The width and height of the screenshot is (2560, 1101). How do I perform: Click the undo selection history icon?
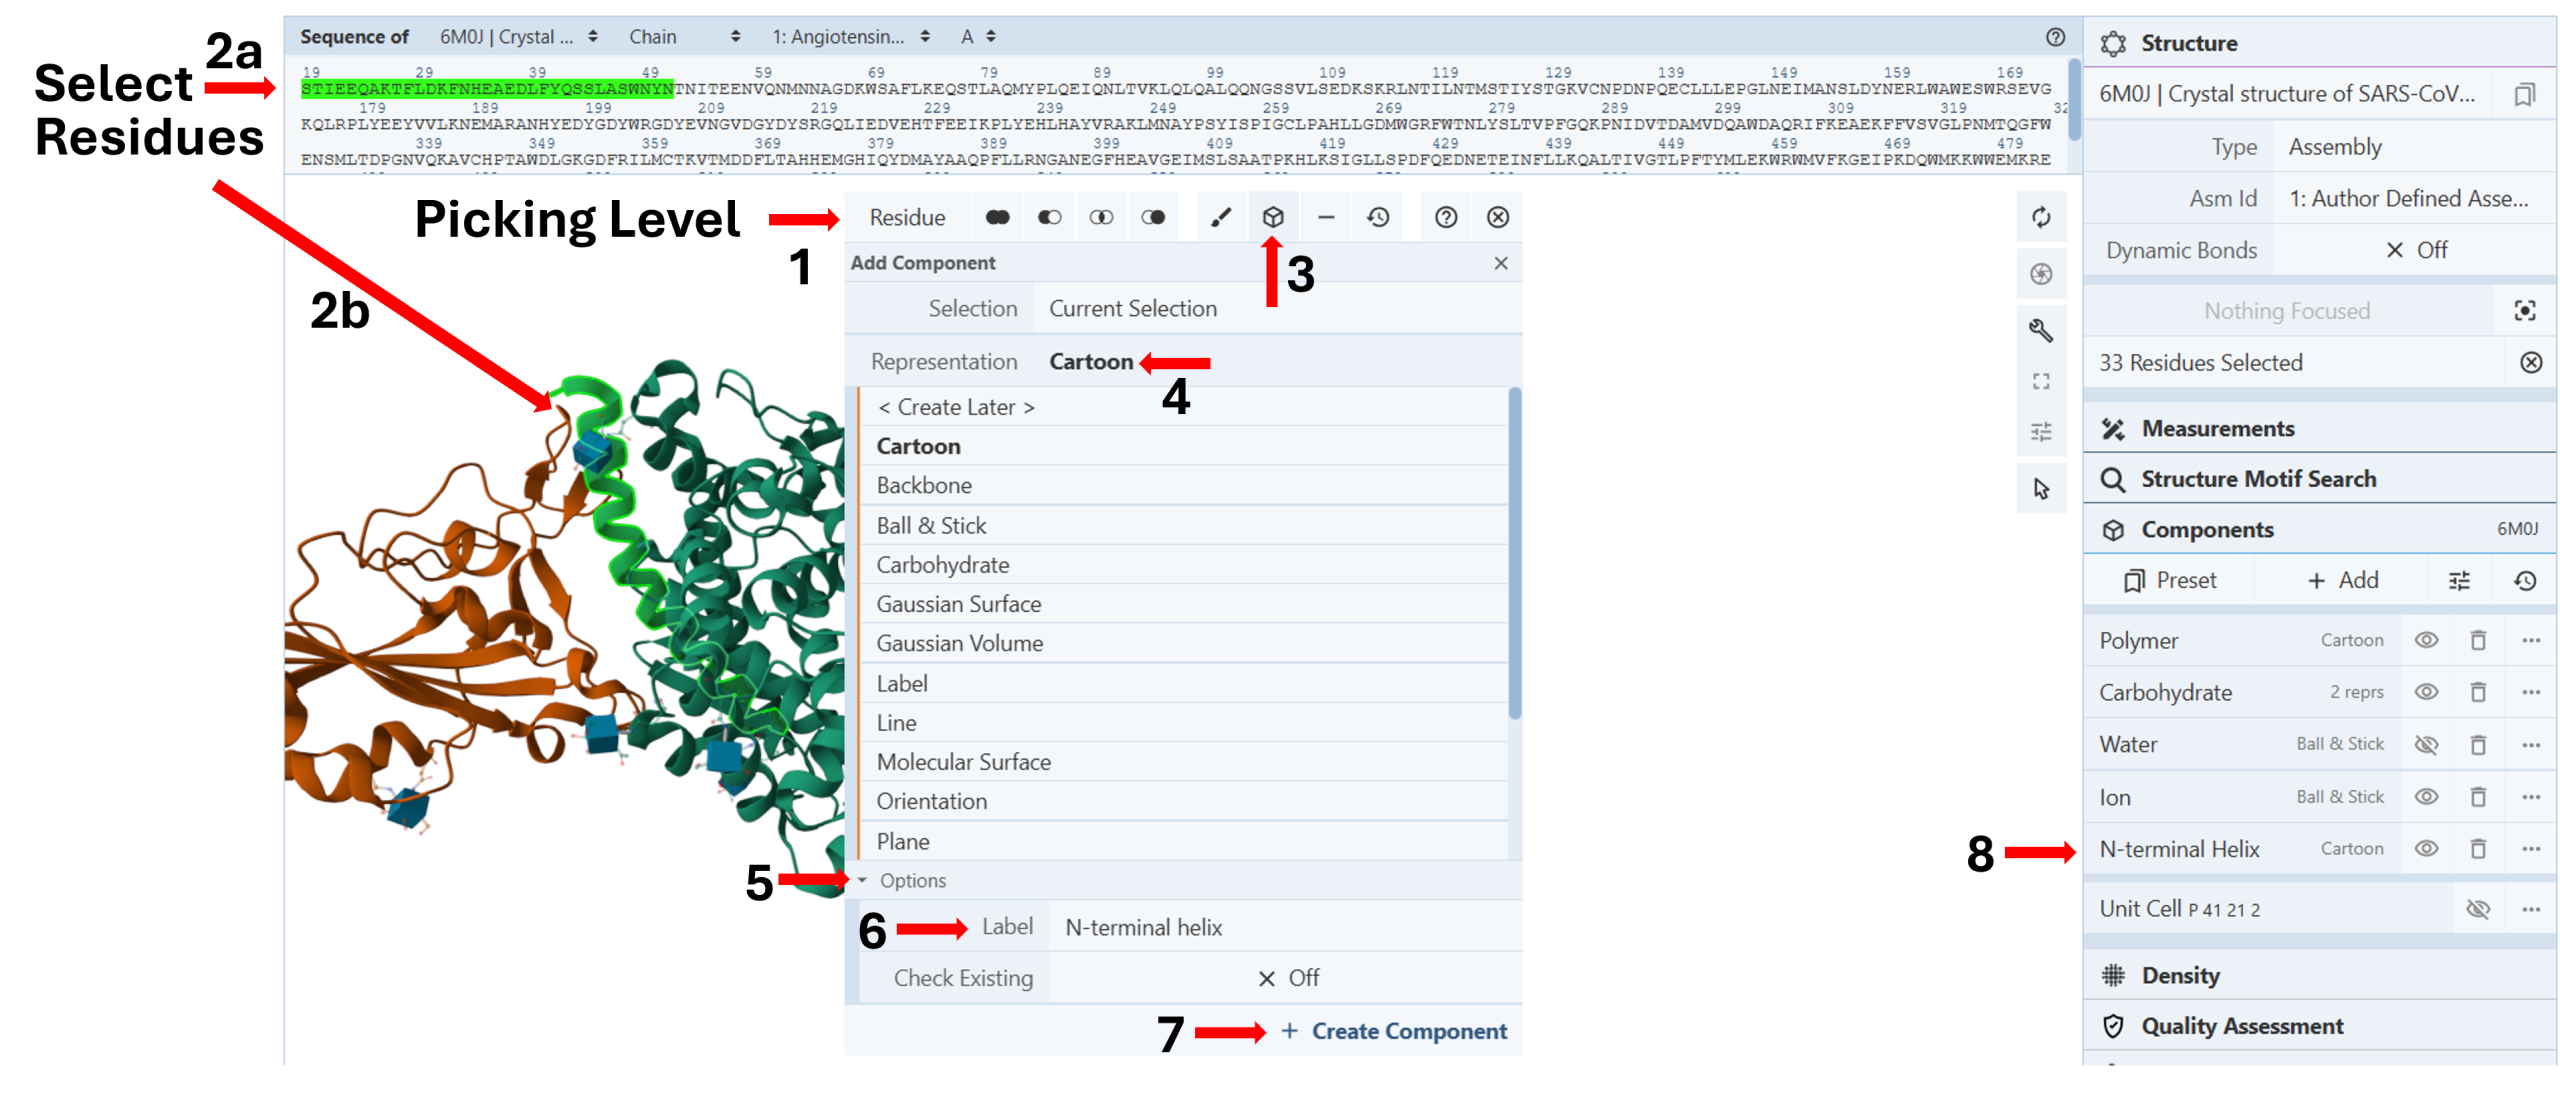tap(1378, 217)
